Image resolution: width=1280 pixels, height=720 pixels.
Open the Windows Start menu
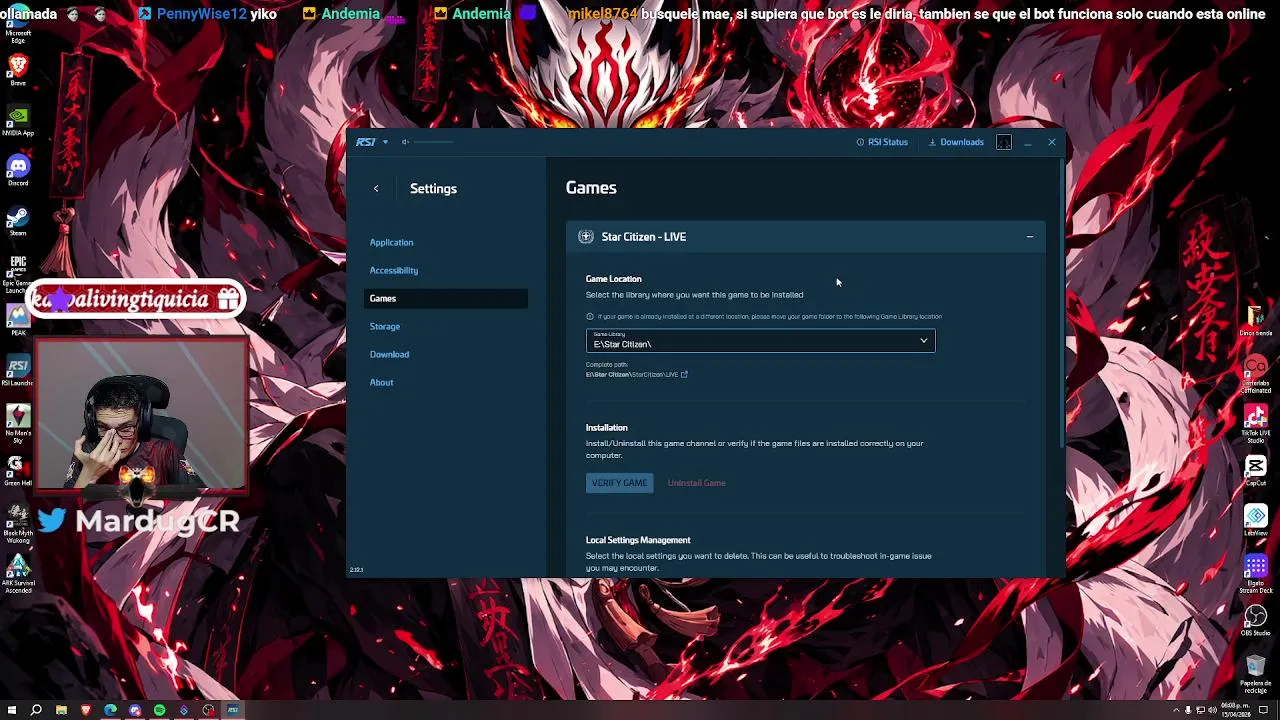[12, 710]
